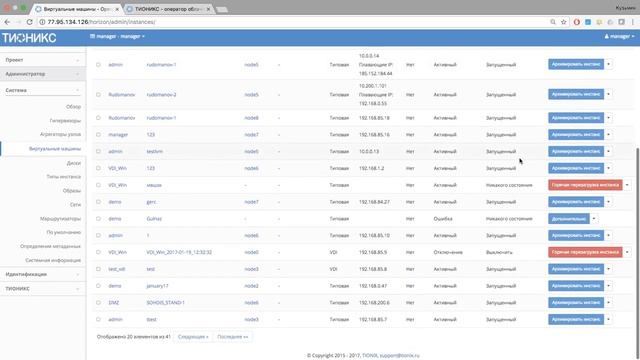Open the SOHOIS_STAND-1 instance link
640x360 pixels.
point(165,303)
